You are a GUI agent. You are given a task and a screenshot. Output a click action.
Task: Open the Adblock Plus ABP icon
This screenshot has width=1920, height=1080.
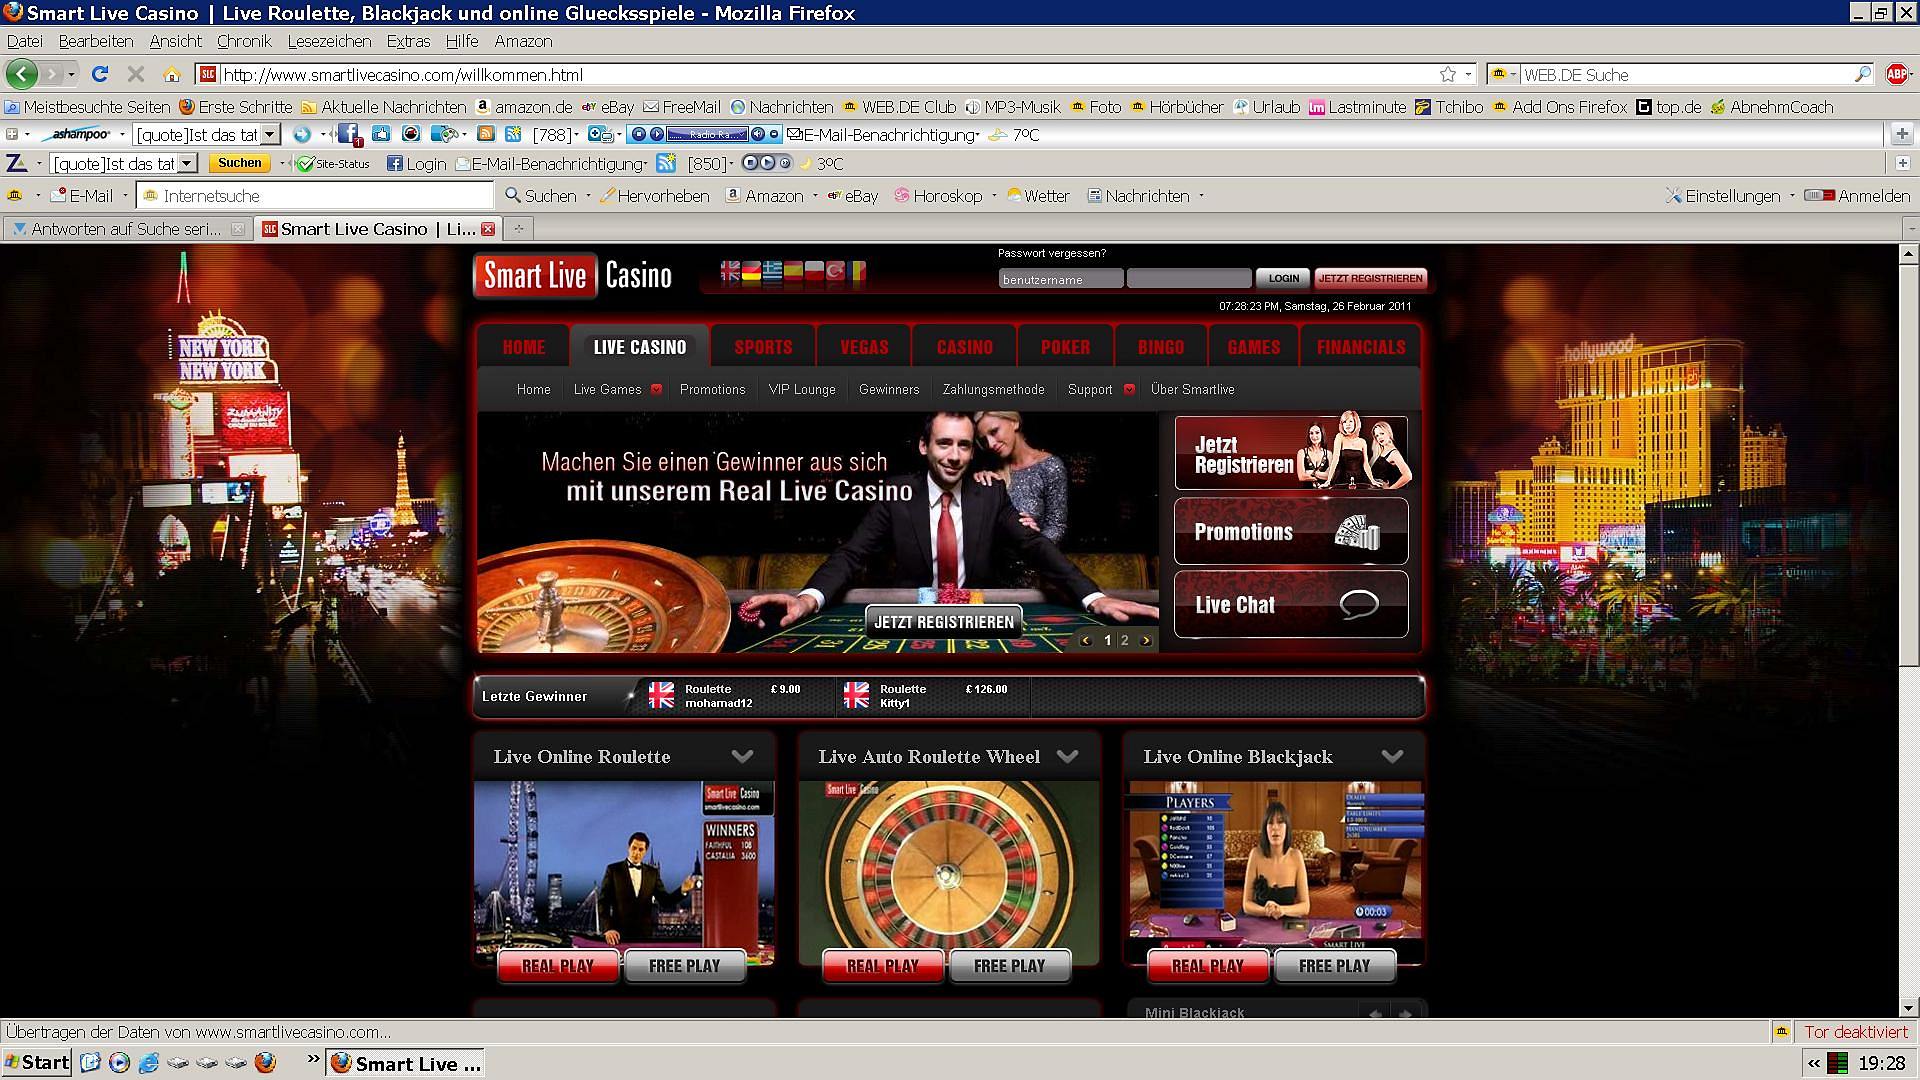point(1896,74)
